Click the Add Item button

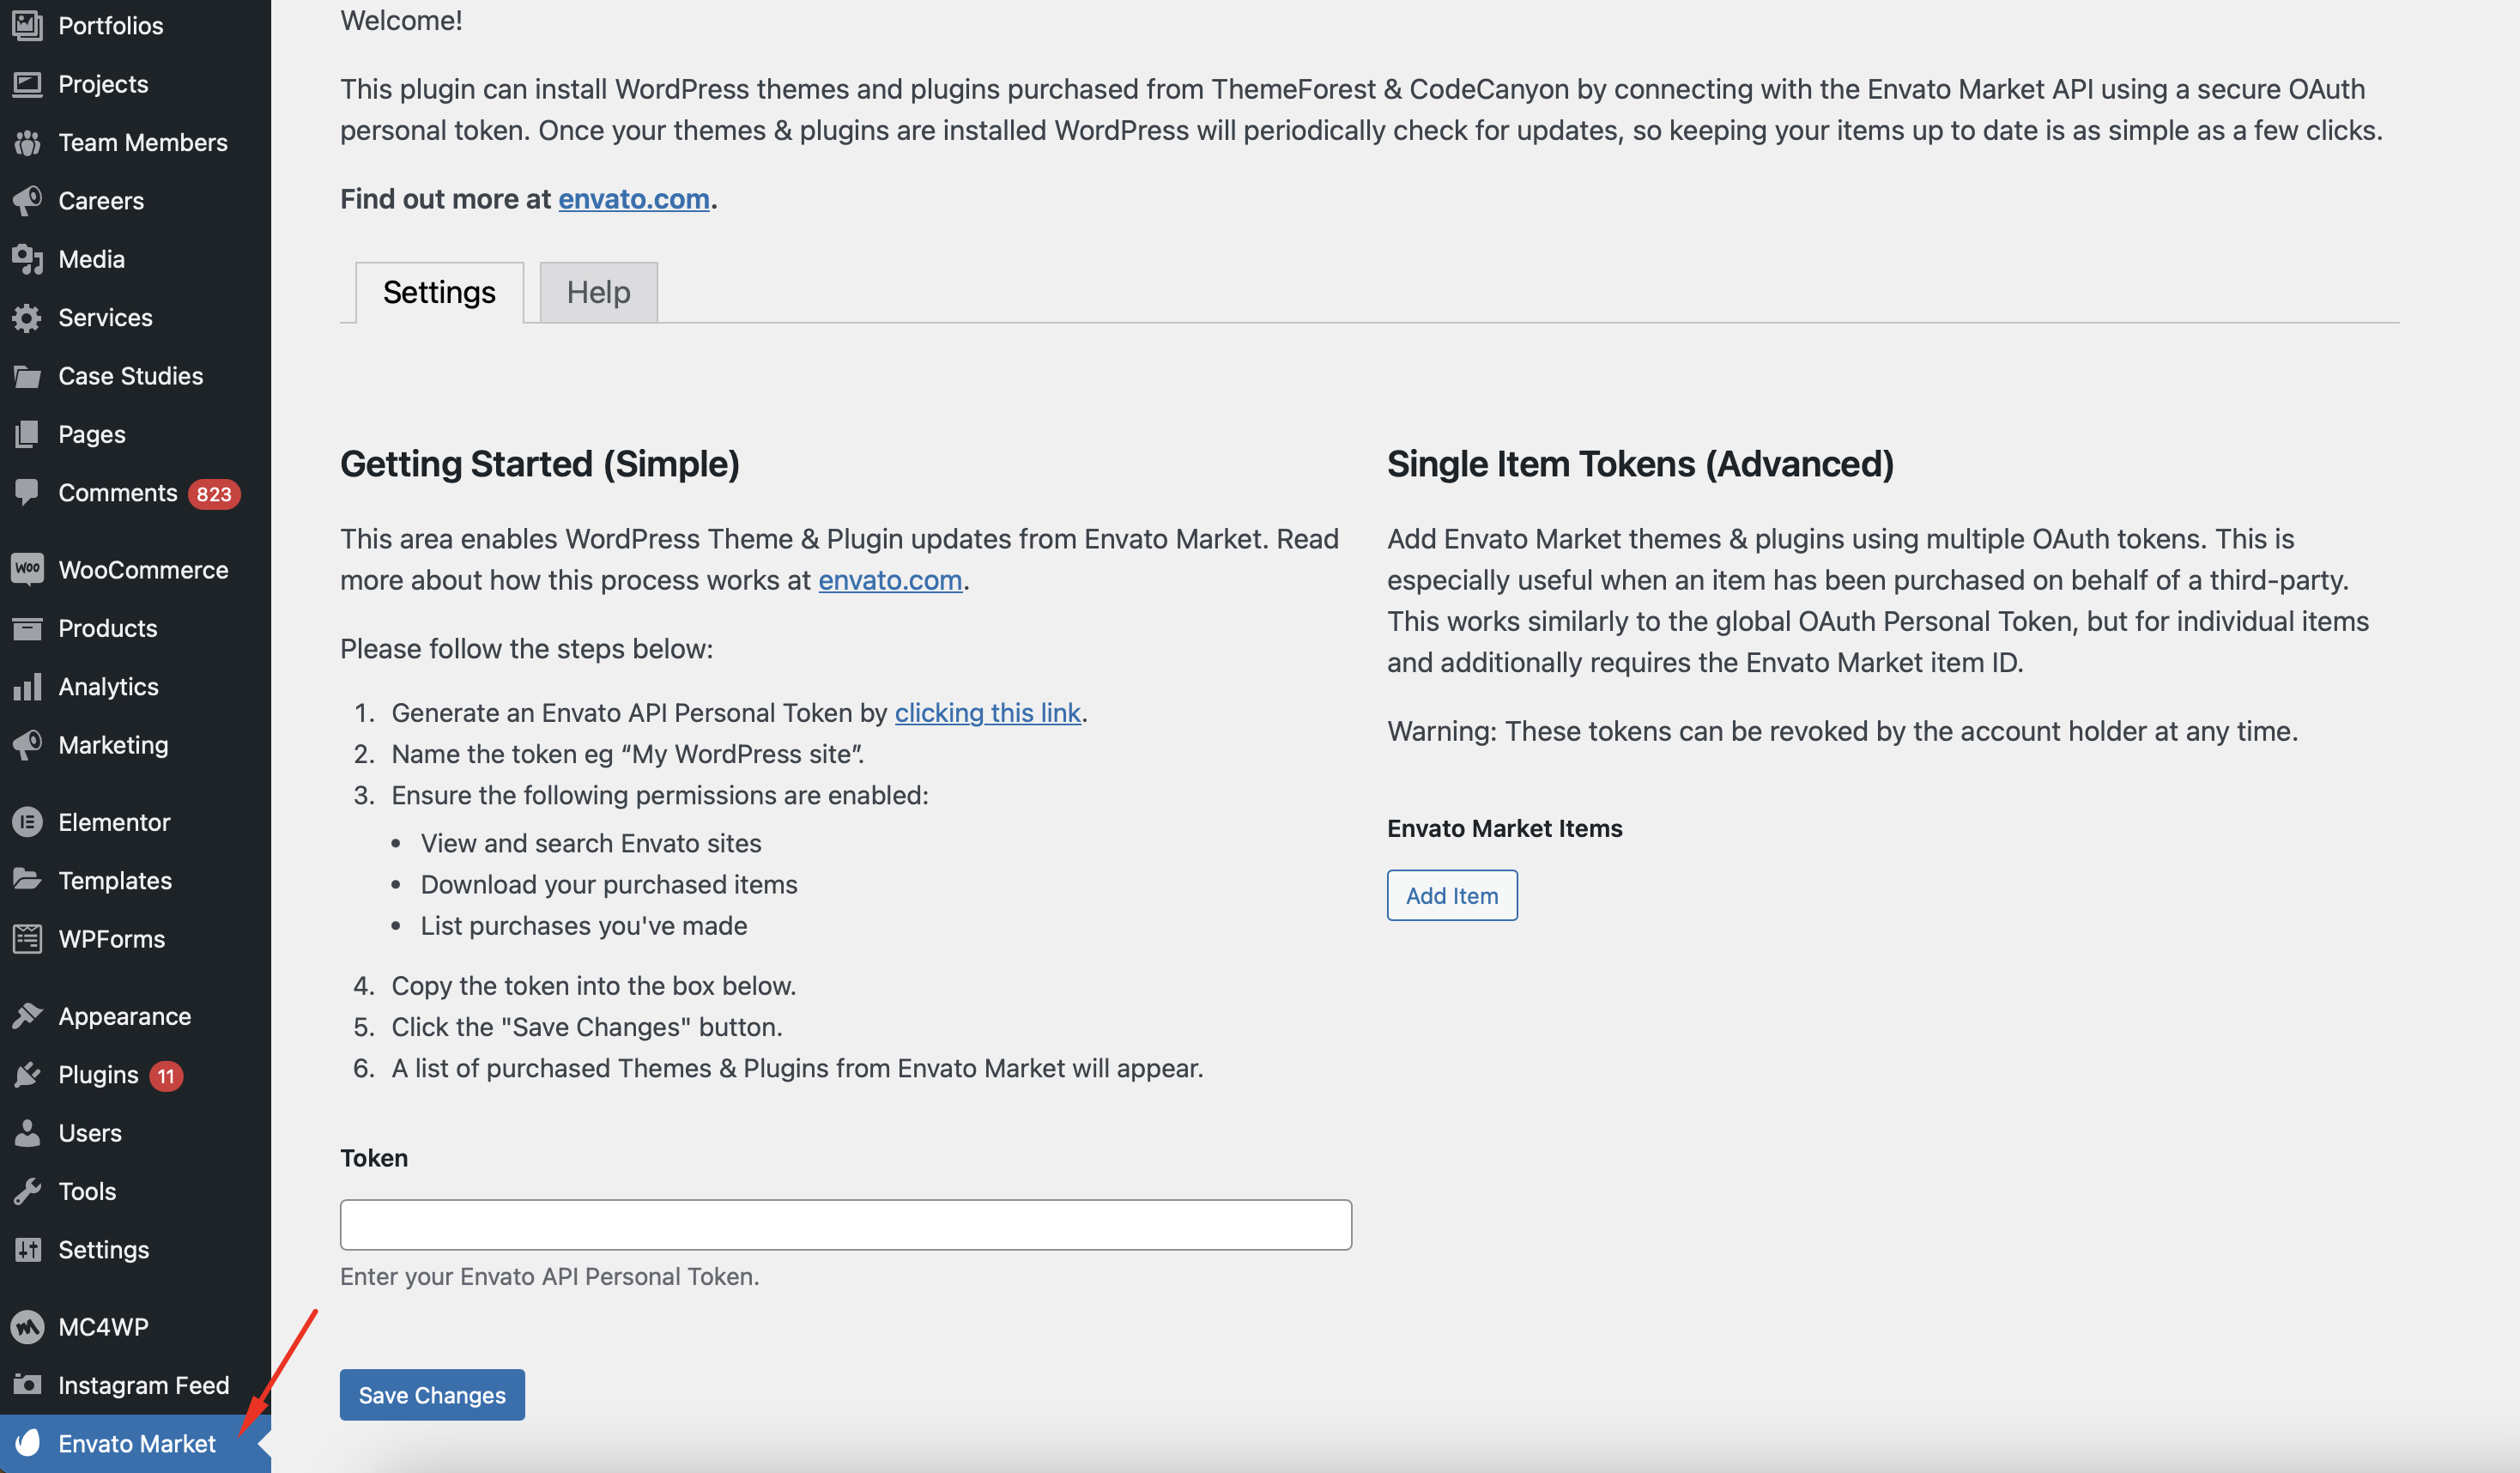[1451, 895]
